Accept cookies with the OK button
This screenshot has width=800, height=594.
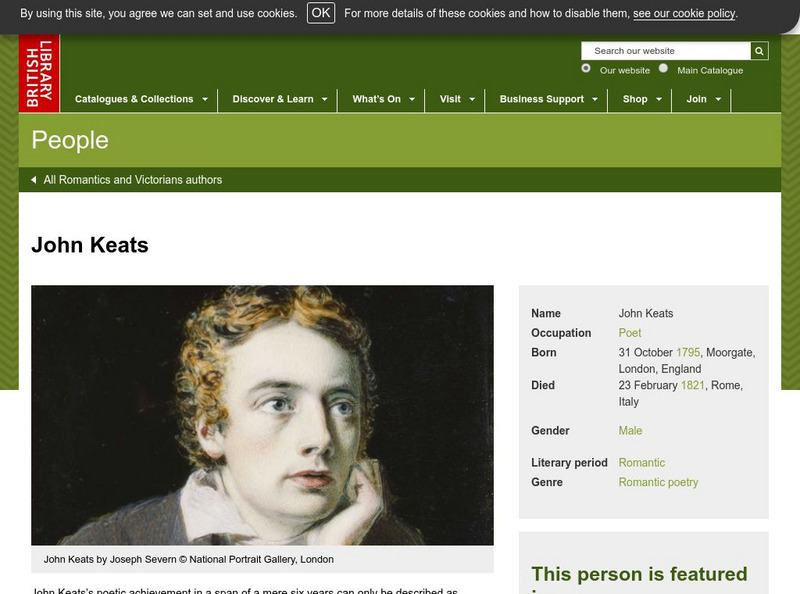321,13
